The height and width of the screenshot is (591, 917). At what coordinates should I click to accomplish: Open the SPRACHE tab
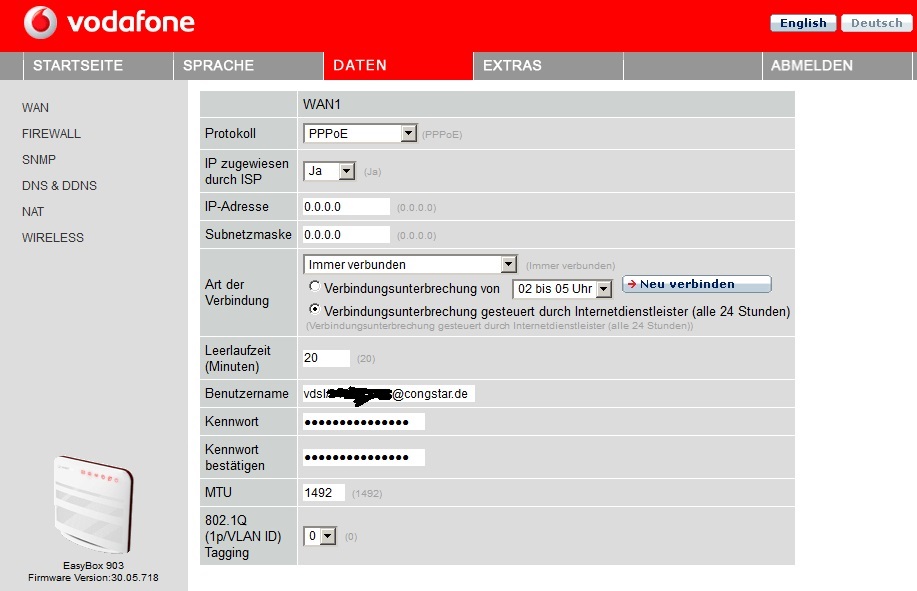point(218,65)
